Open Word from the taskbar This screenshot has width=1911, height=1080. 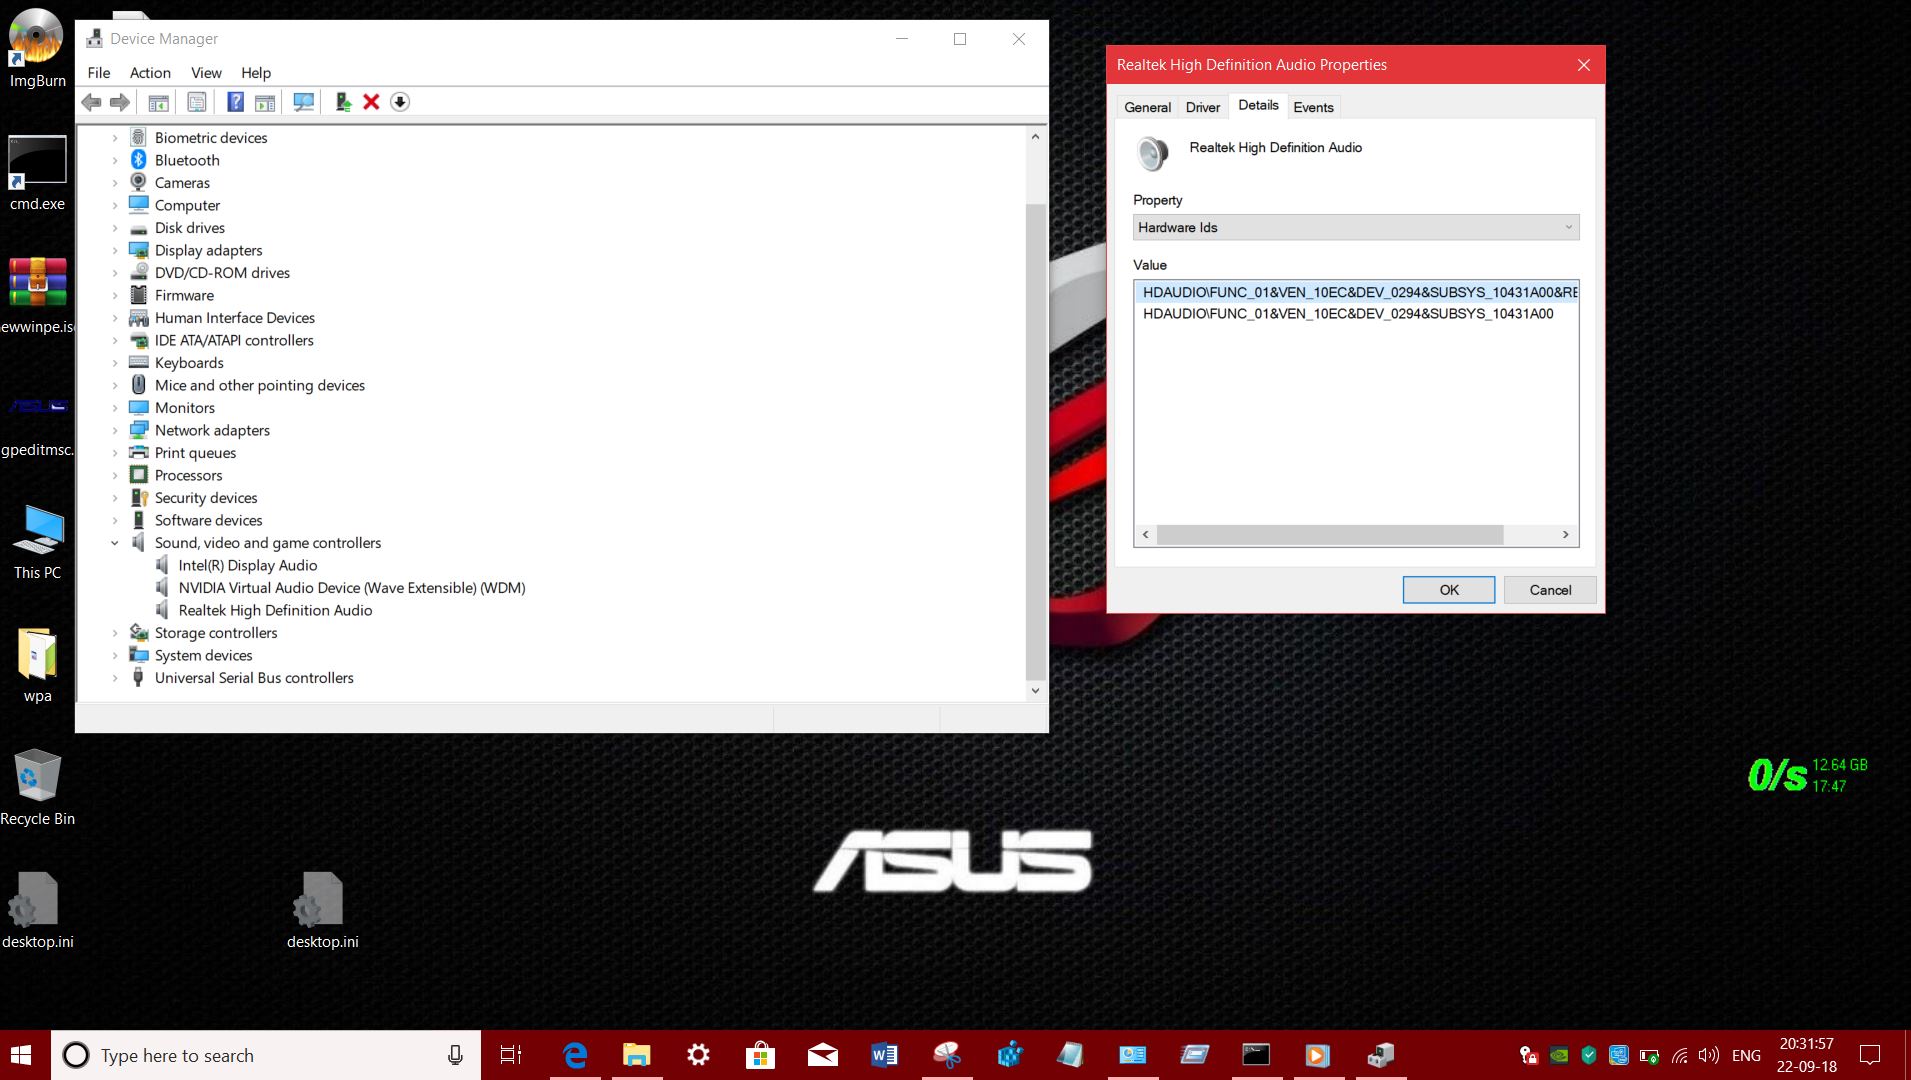[x=884, y=1055]
